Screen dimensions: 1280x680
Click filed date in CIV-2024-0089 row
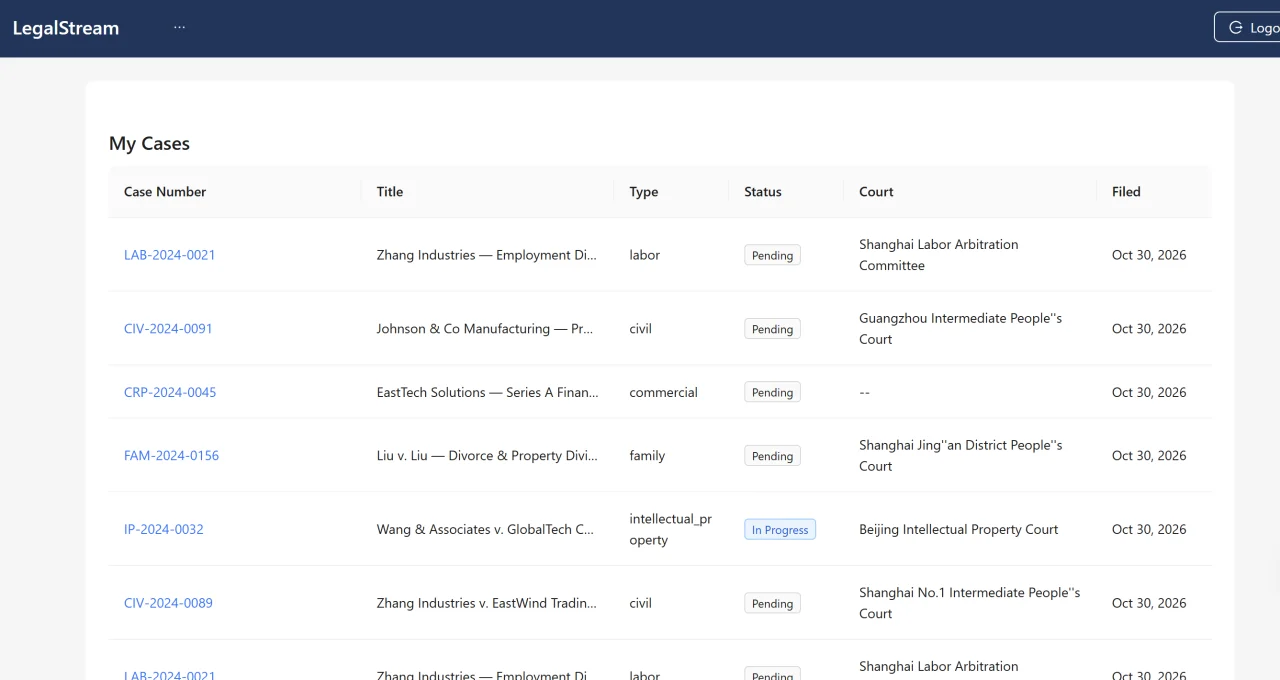coord(1149,603)
